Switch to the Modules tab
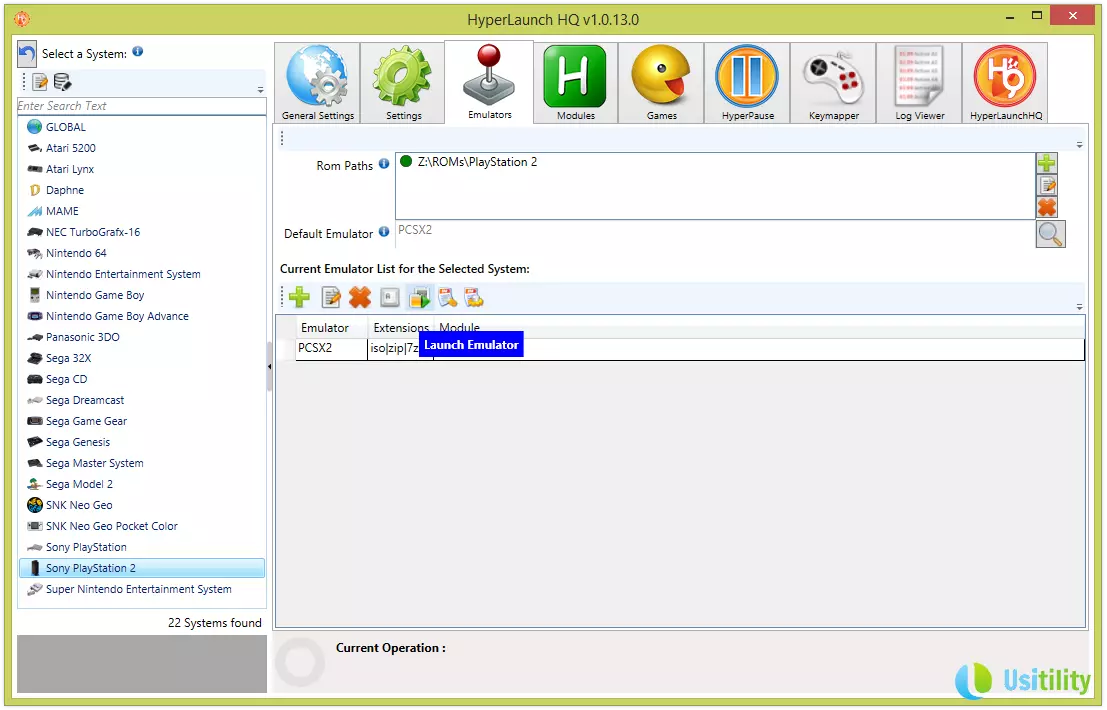Image resolution: width=1107 pixels, height=710 pixels. pyautogui.click(x=575, y=83)
